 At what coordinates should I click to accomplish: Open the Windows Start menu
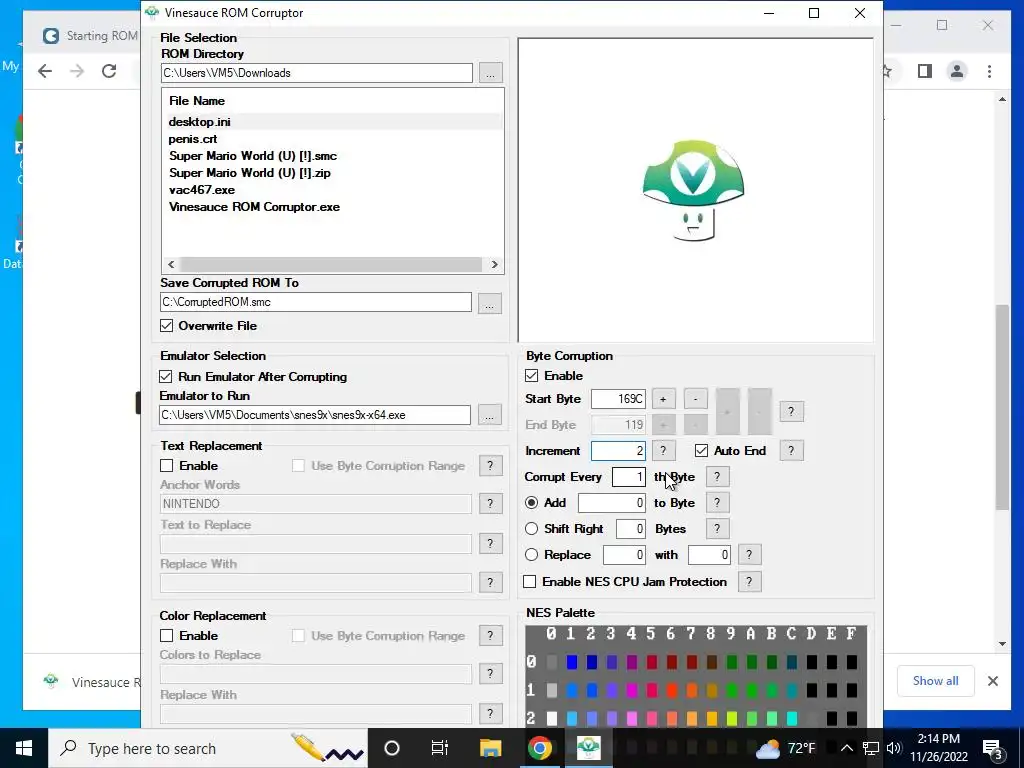coord(24,748)
